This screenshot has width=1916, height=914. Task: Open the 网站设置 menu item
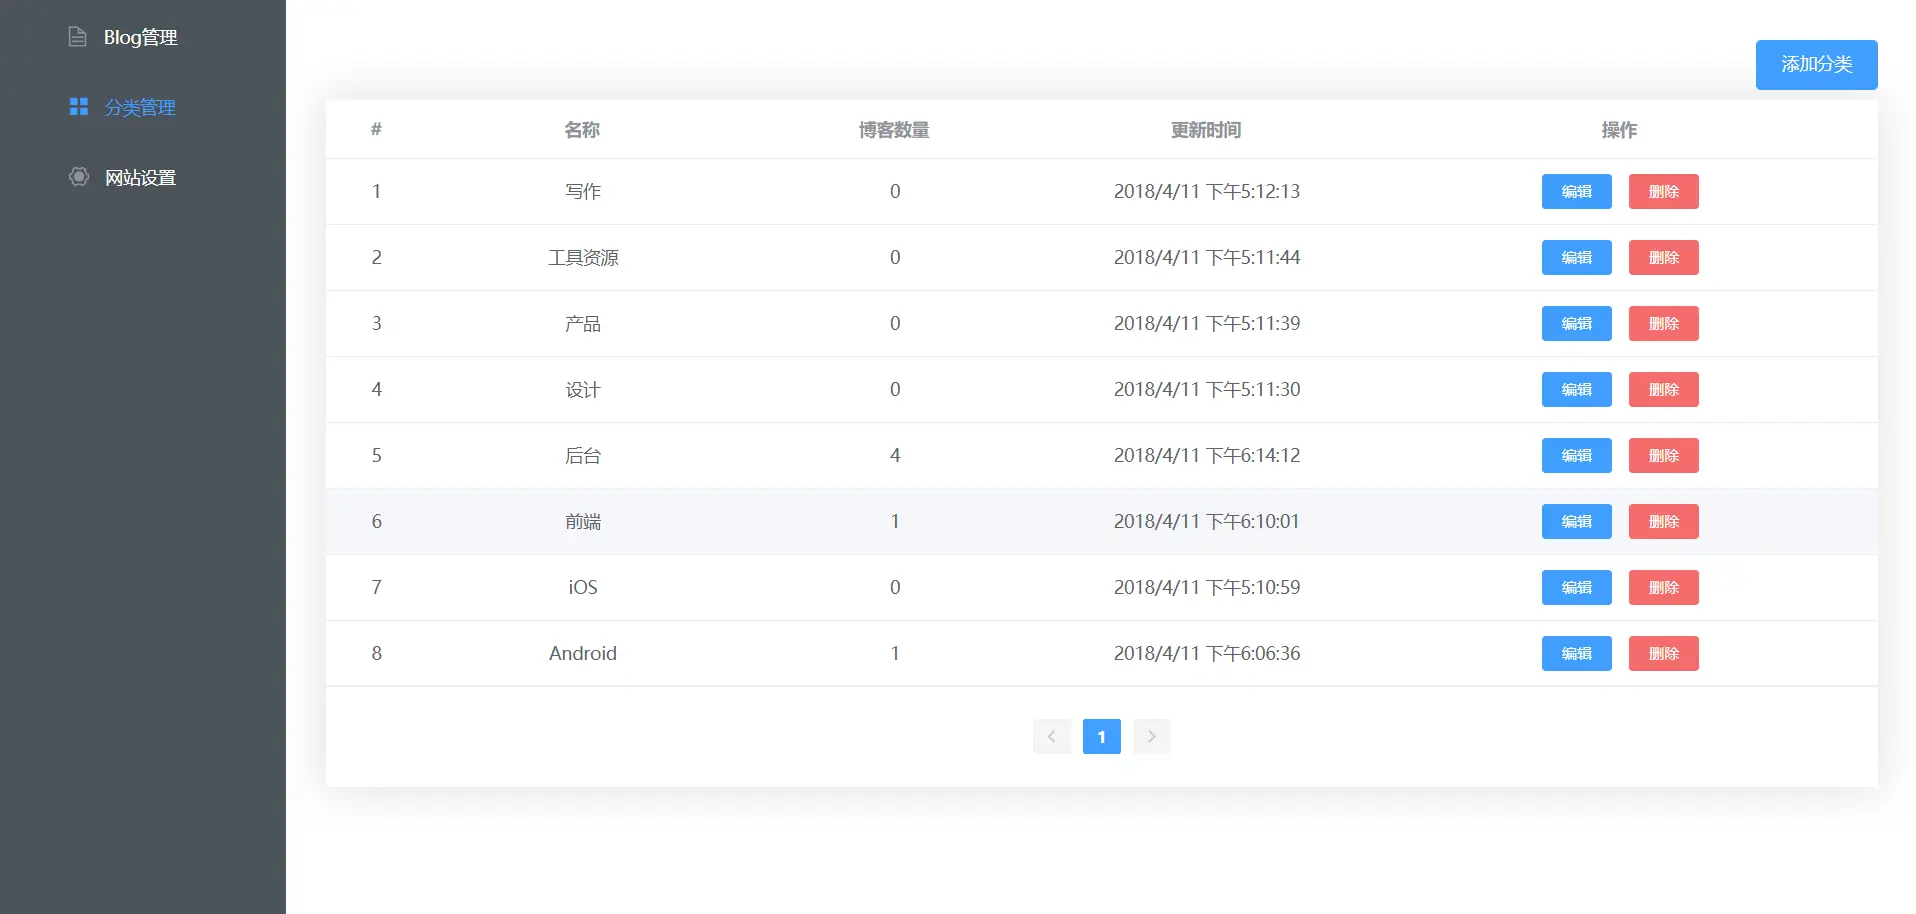(x=143, y=177)
